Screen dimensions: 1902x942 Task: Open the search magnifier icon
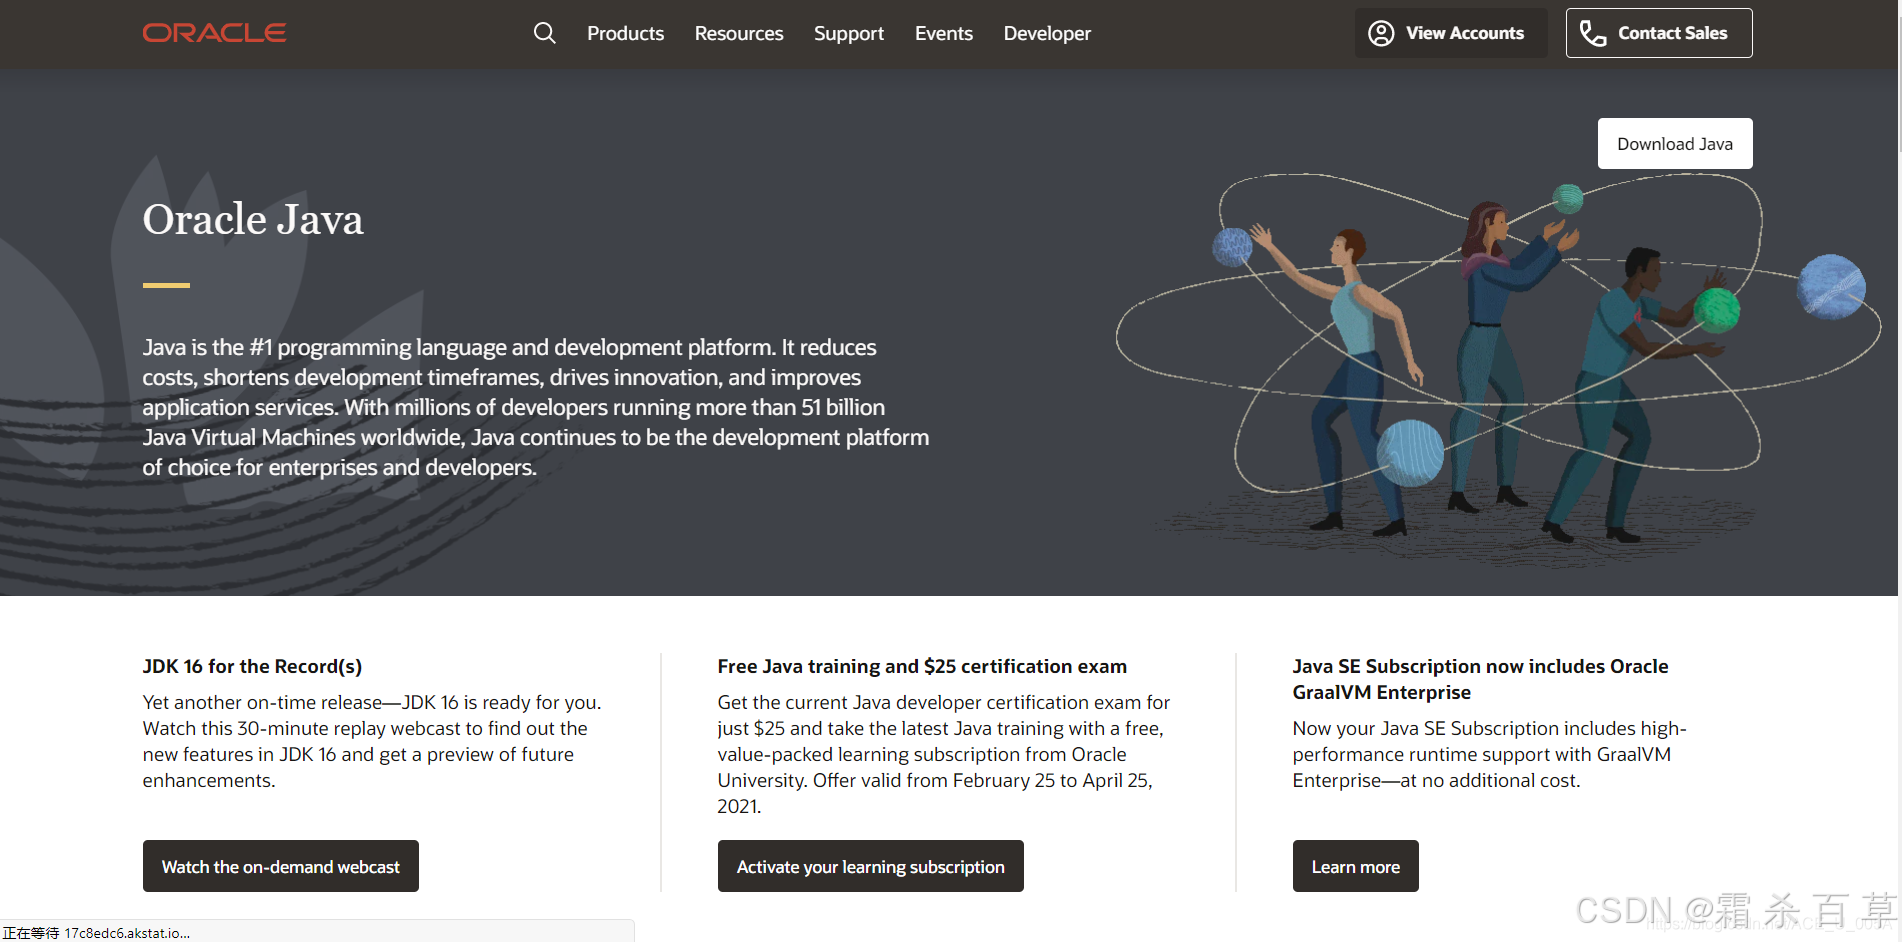tap(544, 33)
